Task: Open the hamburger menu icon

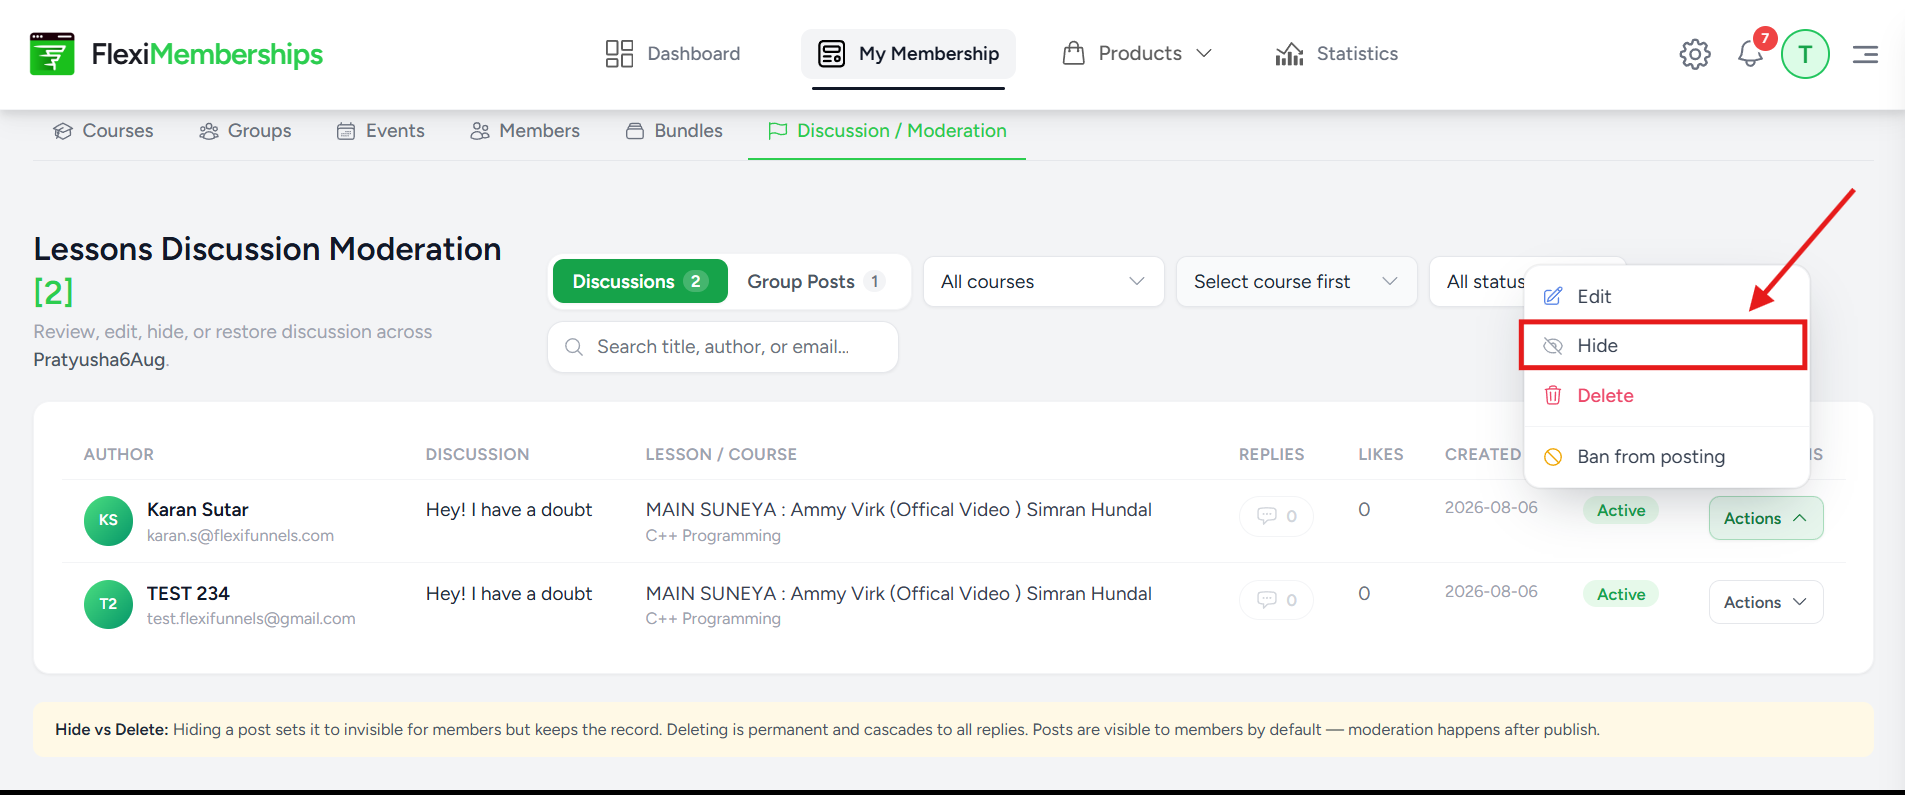Action: pos(1865,54)
